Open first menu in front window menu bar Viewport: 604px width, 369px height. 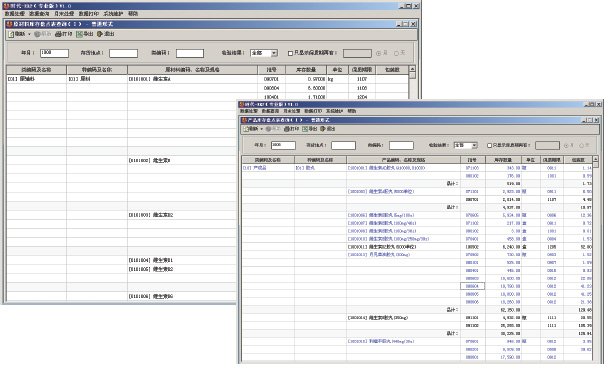pos(248,111)
